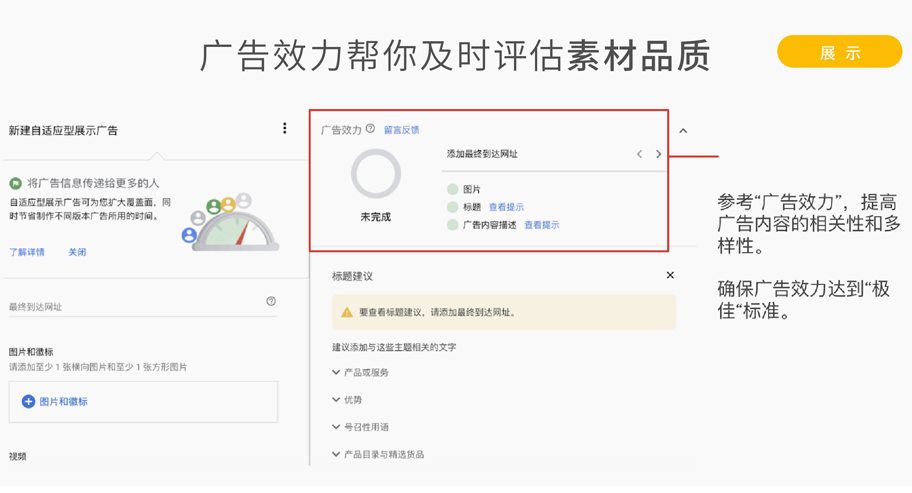Click the 广告效力 circular progress ring
Viewport: 912px width, 493px height.
(376, 174)
